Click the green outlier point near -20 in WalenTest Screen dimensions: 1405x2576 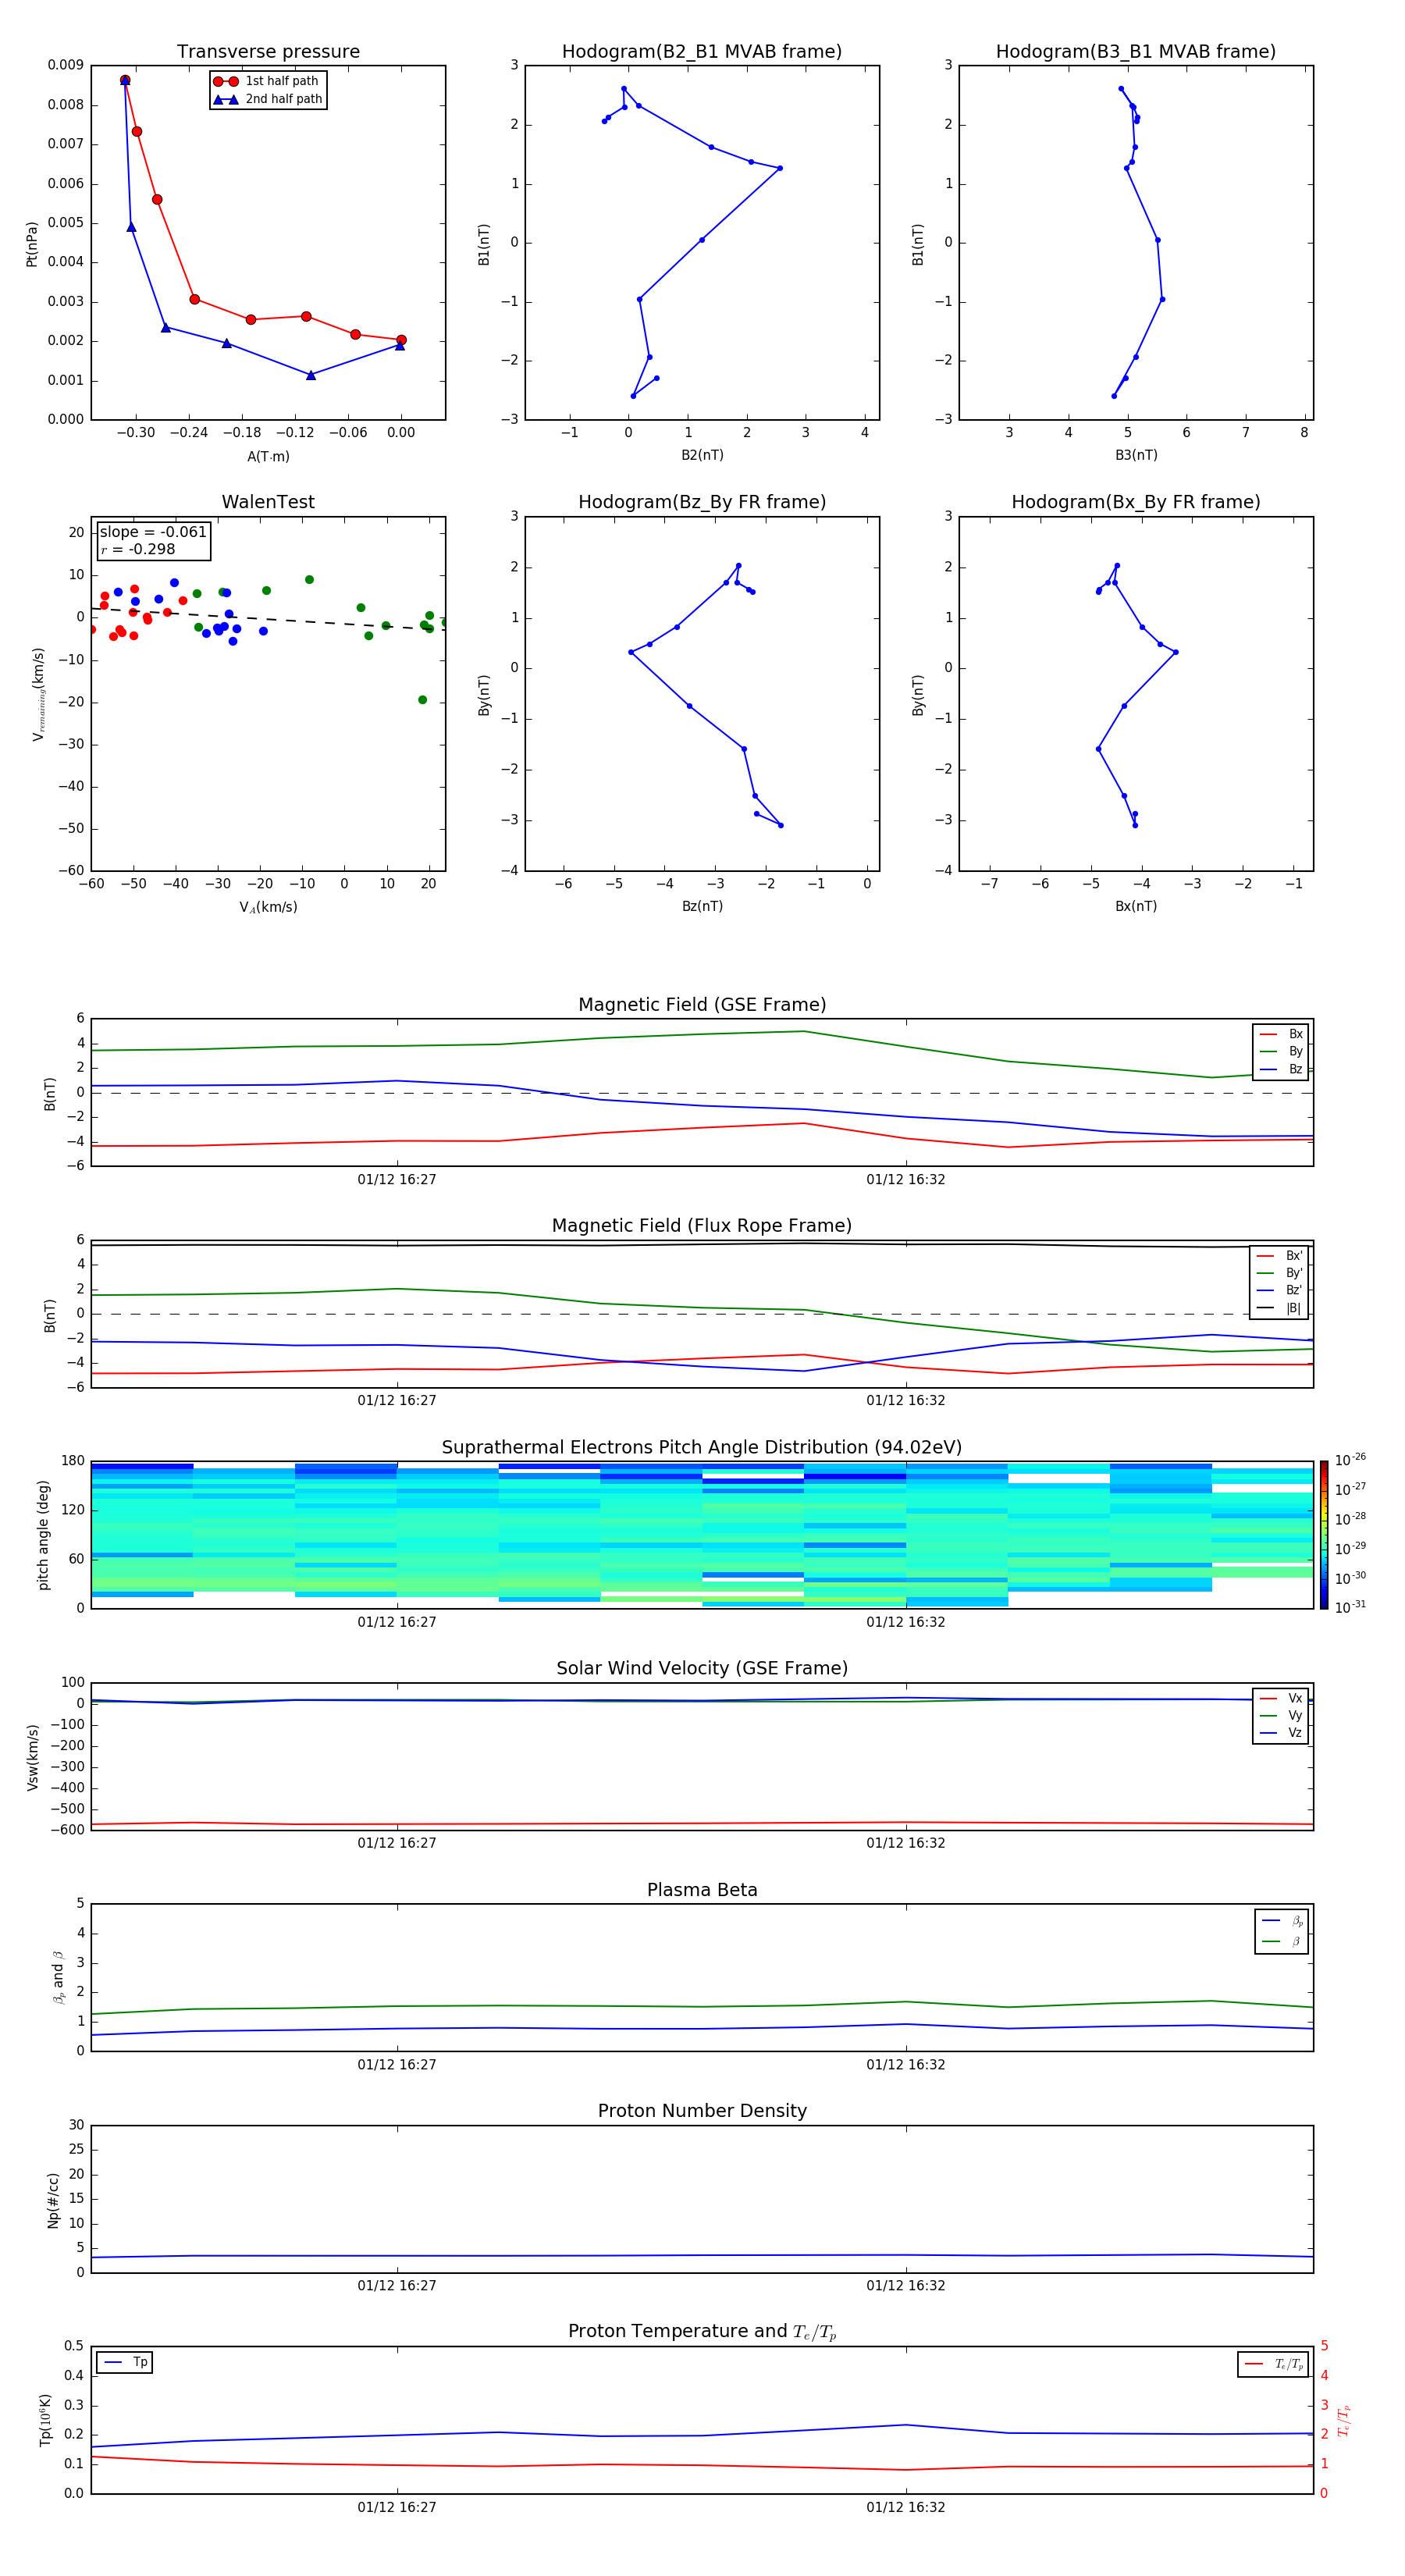(x=422, y=700)
